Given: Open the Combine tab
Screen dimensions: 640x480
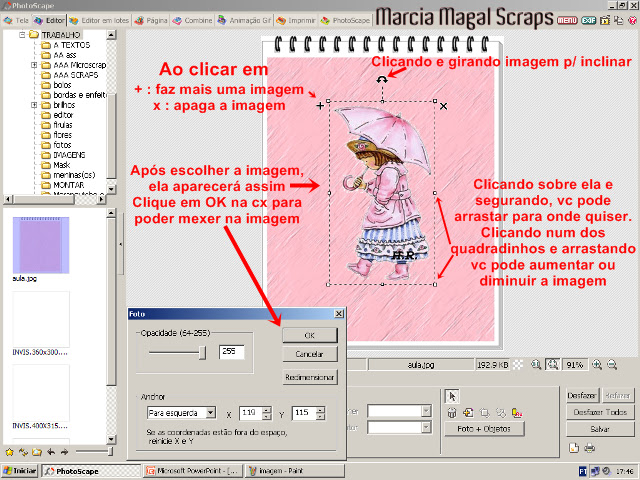Looking at the screenshot, I should coord(192,20).
